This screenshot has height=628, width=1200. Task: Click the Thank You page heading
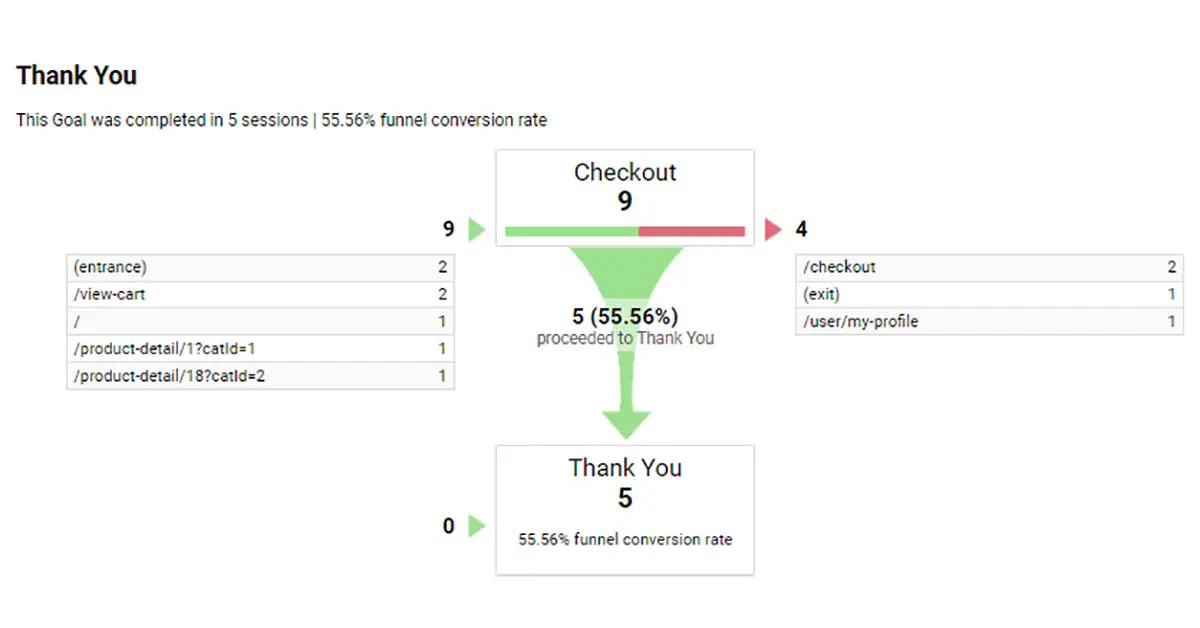tap(77, 75)
